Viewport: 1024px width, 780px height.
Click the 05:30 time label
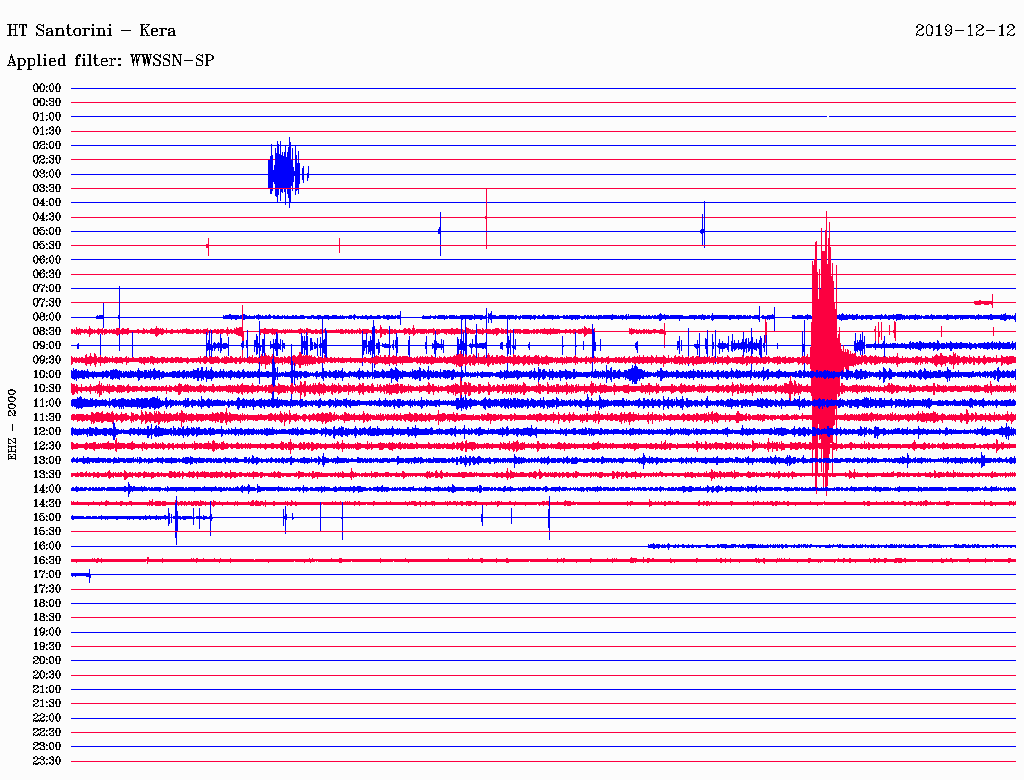pyautogui.click(x=47, y=245)
